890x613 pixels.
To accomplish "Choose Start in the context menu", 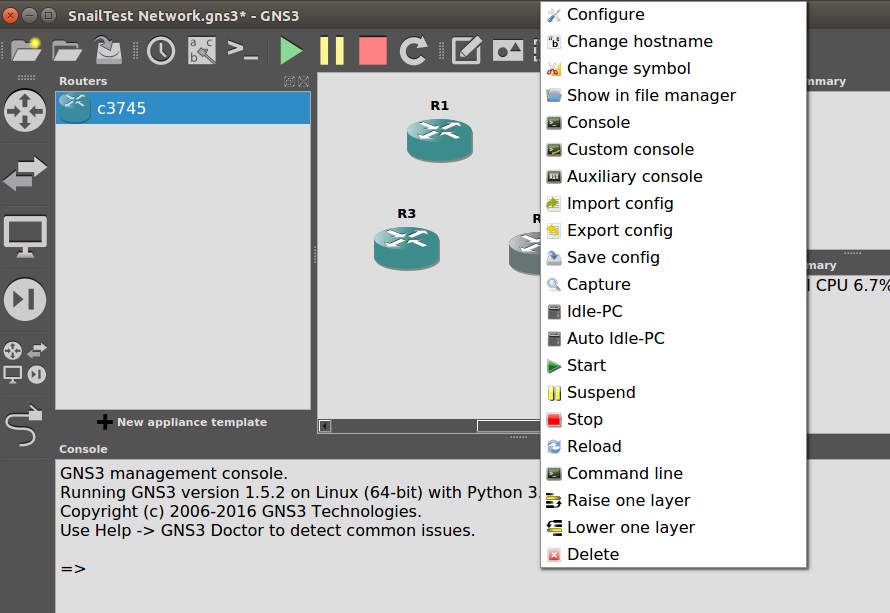I will pos(674,366).
